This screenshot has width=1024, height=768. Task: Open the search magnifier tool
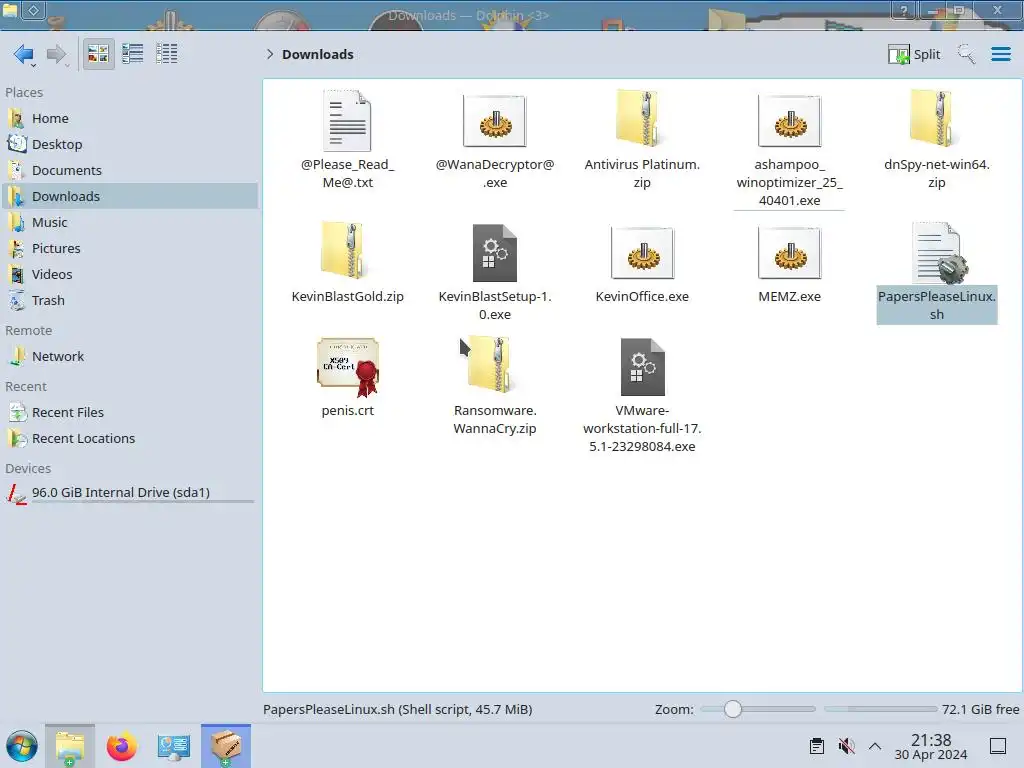click(x=966, y=54)
